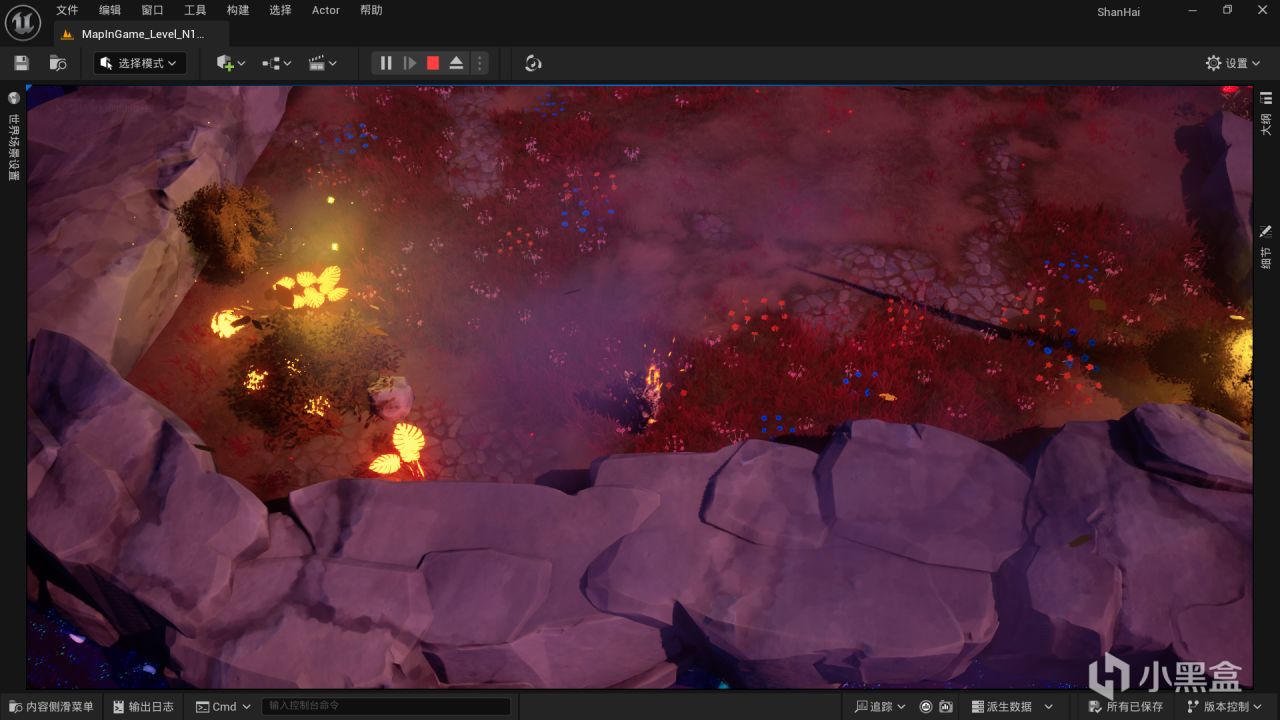This screenshot has height=720, width=1280.
Task: Open the 窗口 menu
Action: (152, 10)
